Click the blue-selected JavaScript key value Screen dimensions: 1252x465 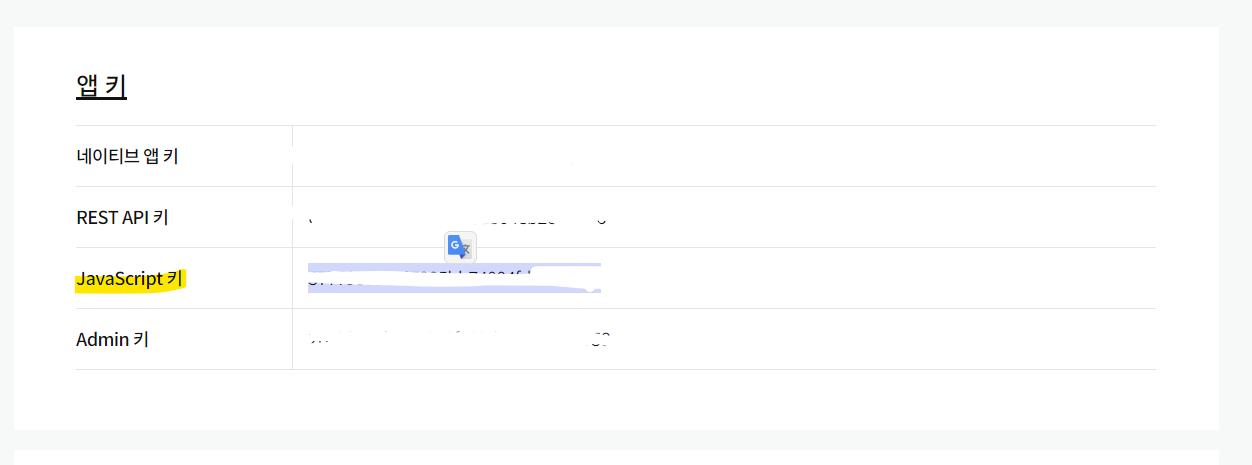click(x=454, y=278)
